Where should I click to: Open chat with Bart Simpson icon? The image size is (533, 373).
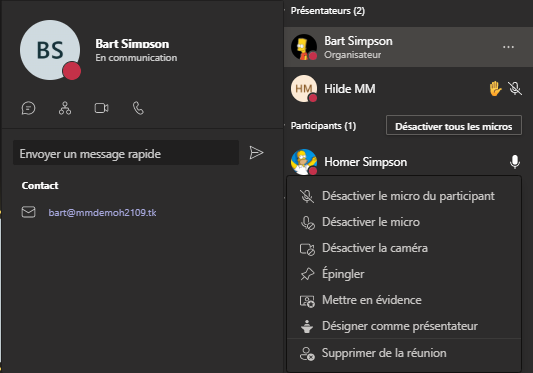click(x=28, y=108)
